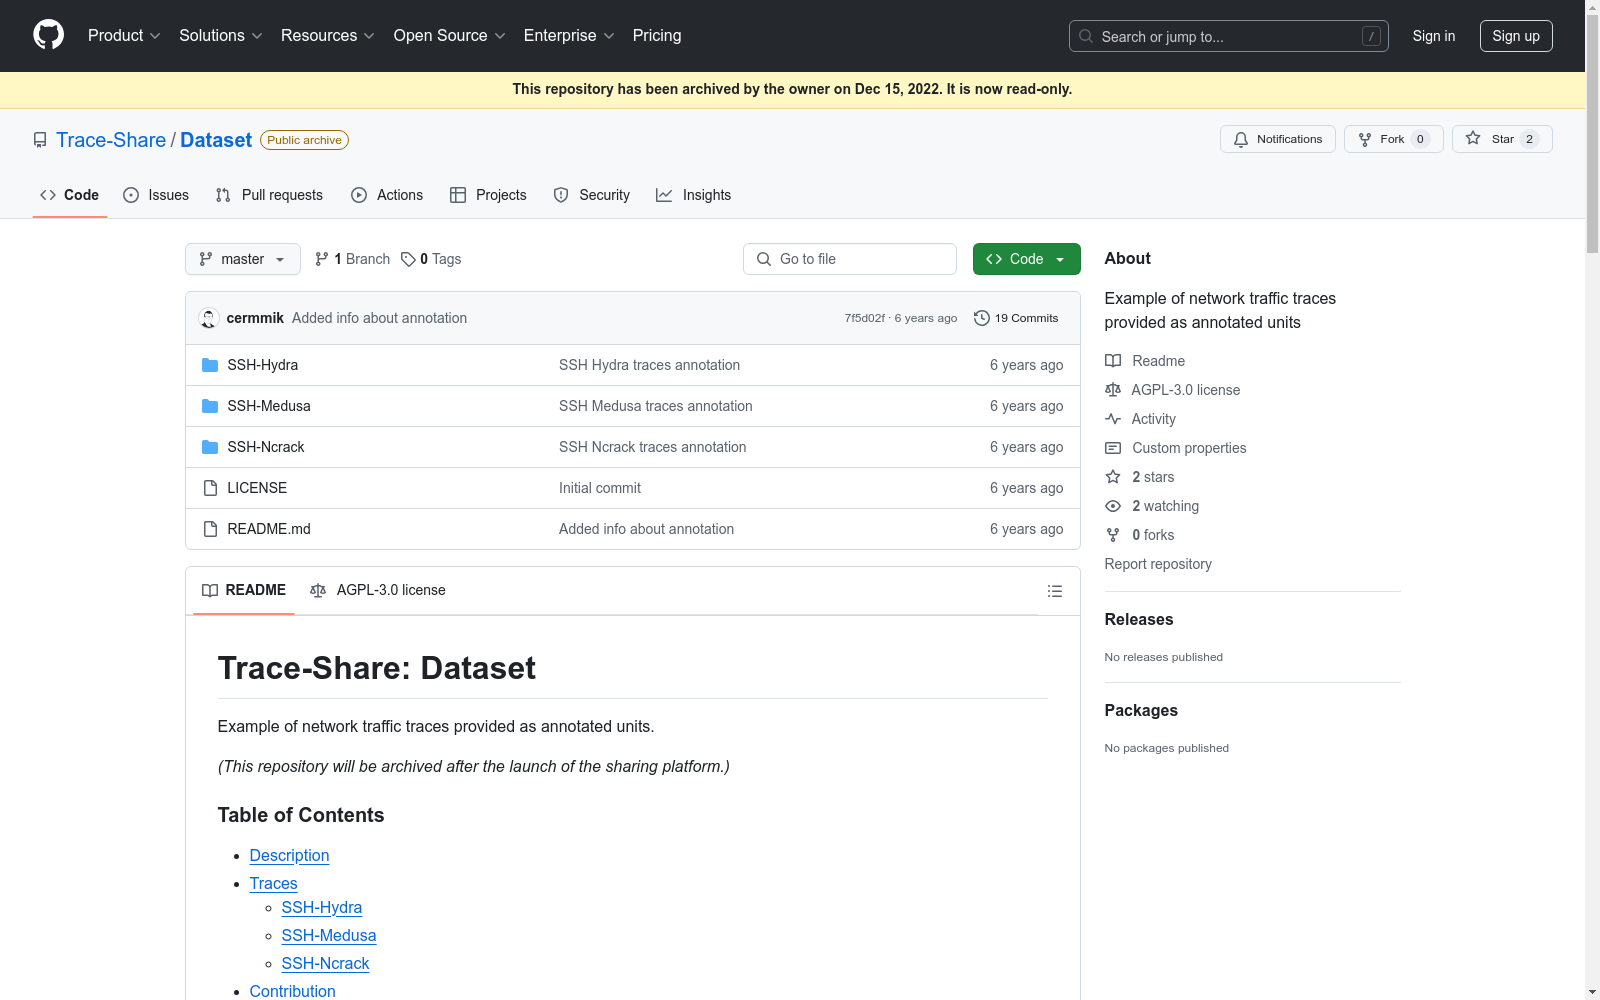Image resolution: width=1600 pixels, height=1000 pixels.
Task: Open the 19 Commits history link
Action: 1016,318
